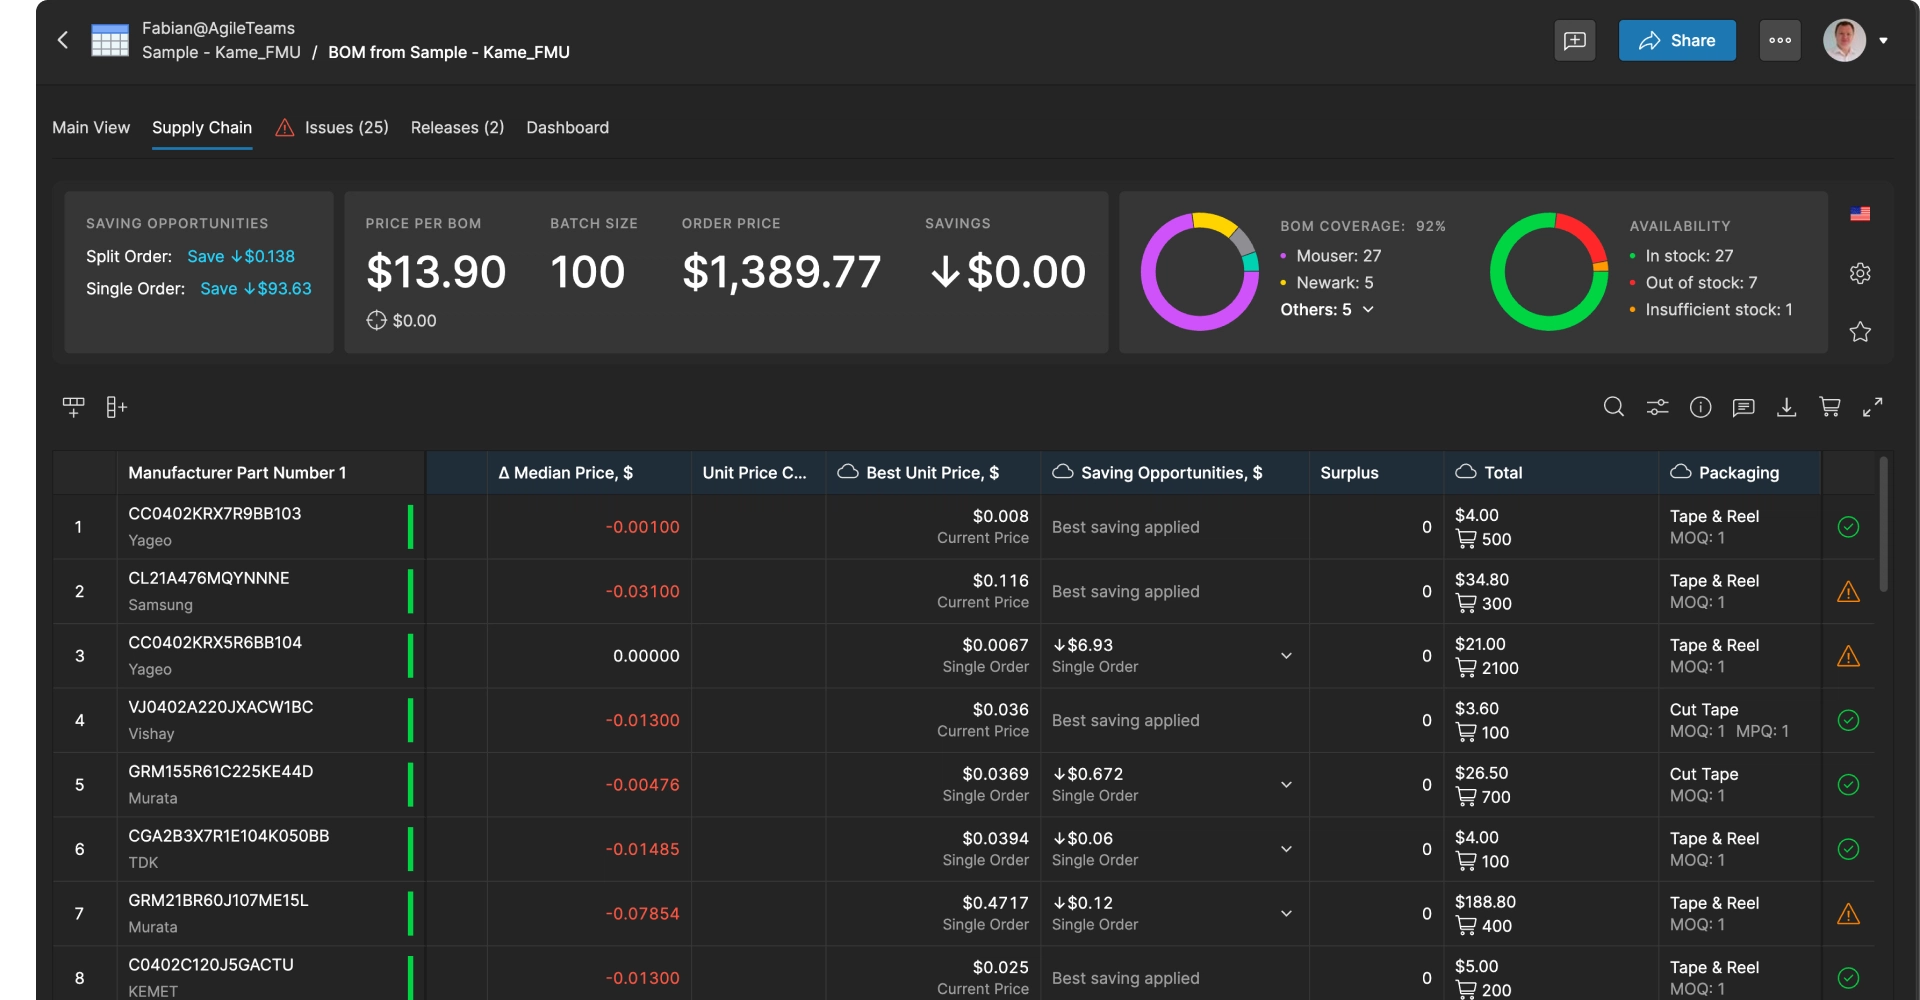Image resolution: width=1920 pixels, height=1000 pixels.
Task: Edit the batch size value 100
Action: (x=588, y=272)
